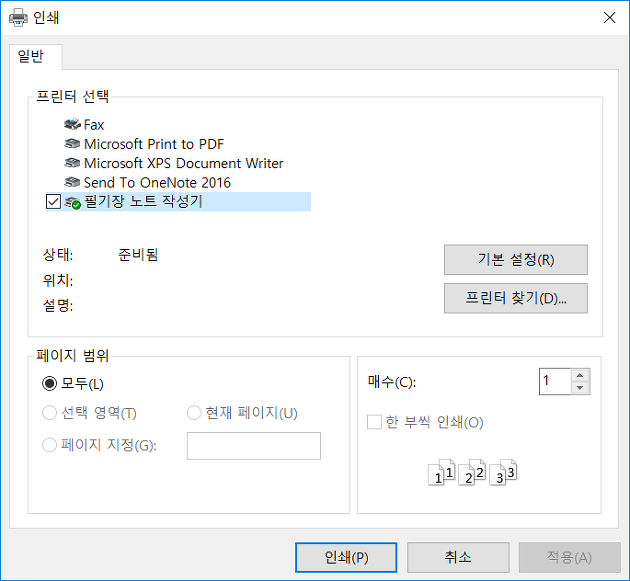630x581 pixels.
Task: Select the '필기장 노트 작성기' text entry
Action: click(143, 202)
